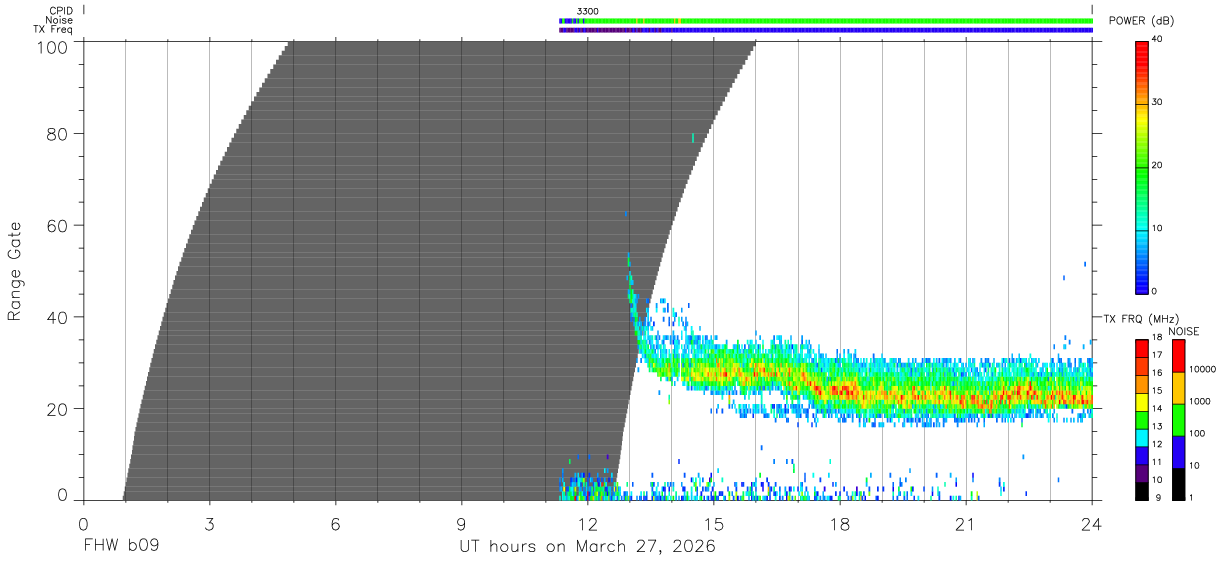Click the UT hour tick label '15'
Screen dimensions: 1228x567
click(714, 524)
